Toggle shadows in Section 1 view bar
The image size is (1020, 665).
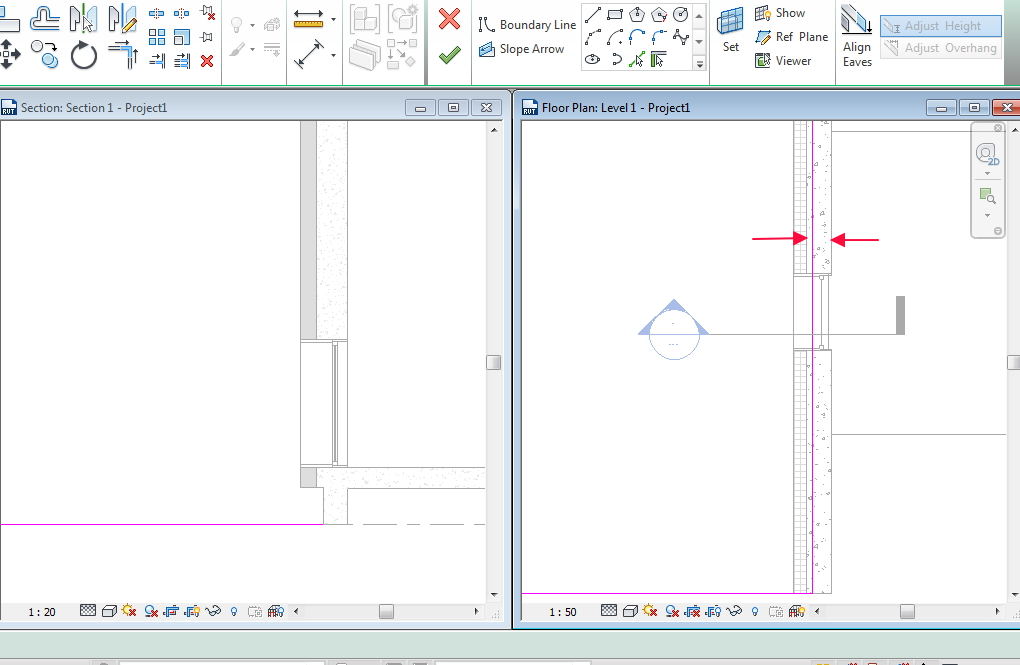pos(151,611)
